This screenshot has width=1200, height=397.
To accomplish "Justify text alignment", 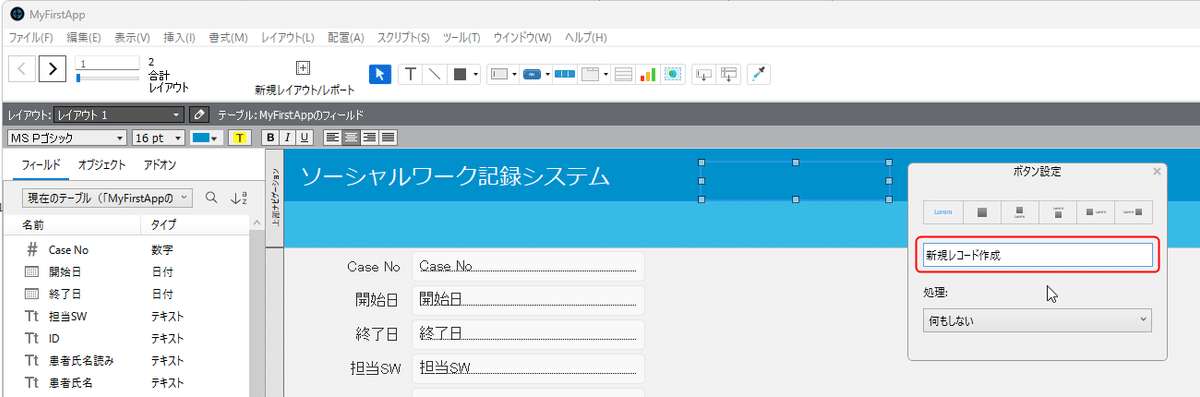I will [x=388, y=137].
